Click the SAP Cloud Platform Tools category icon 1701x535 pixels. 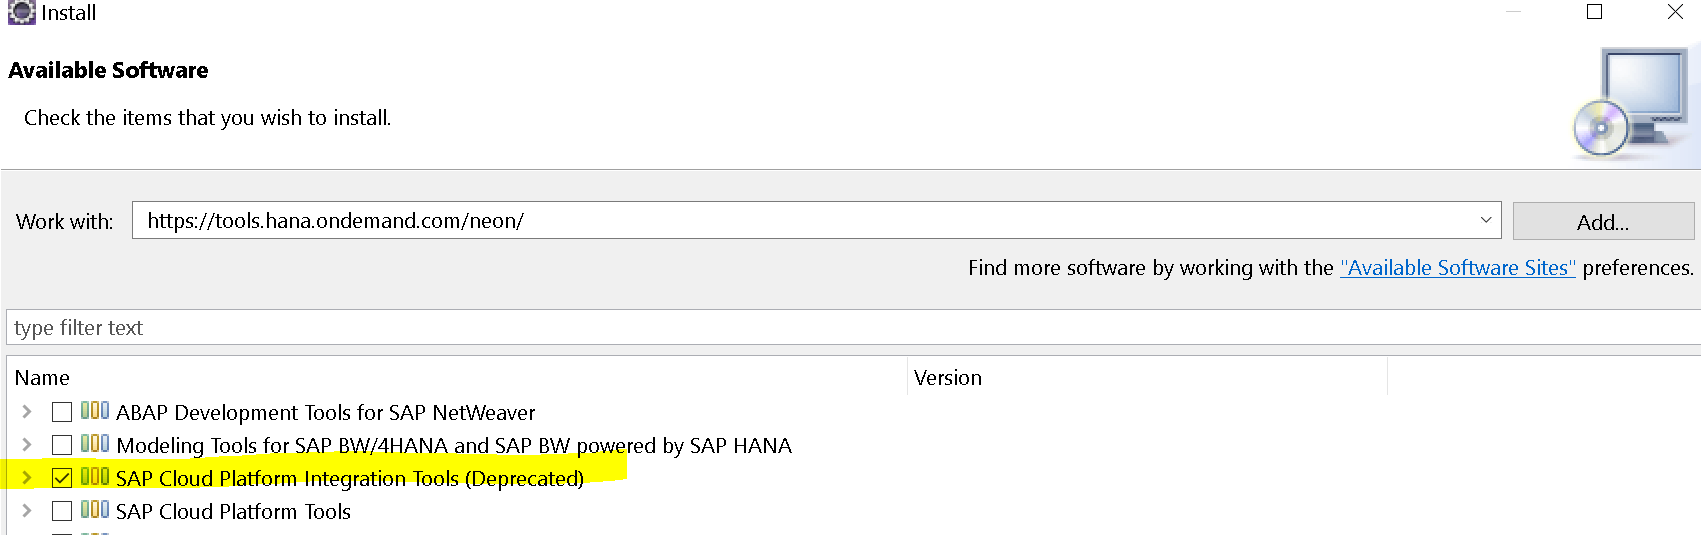click(x=95, y=509)
